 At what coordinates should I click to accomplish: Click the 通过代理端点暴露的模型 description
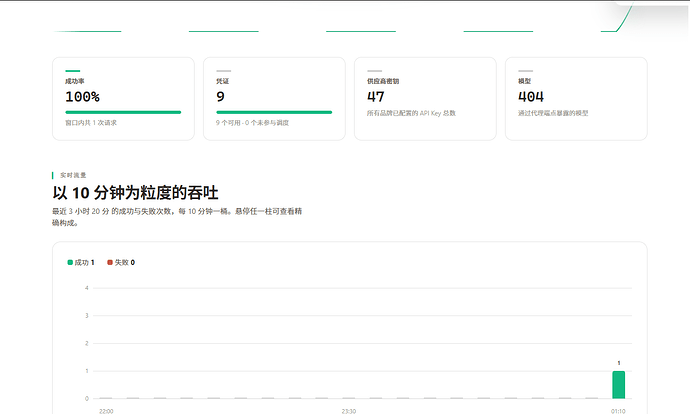(x=553, y=113)
